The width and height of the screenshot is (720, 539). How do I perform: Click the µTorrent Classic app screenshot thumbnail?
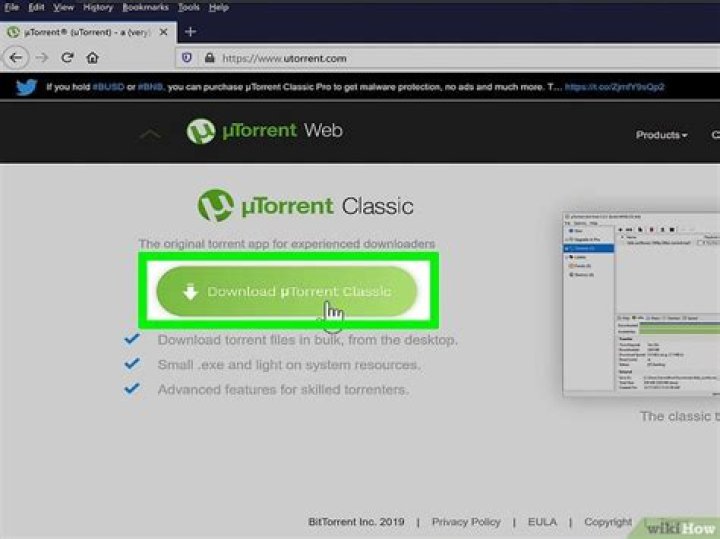click(640, 302)
